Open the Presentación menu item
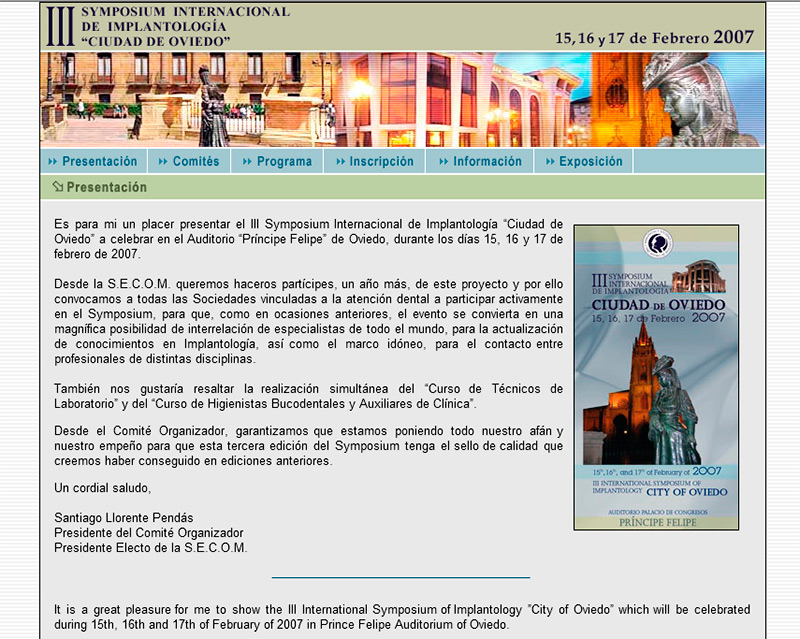This screenshot has height=639, width=800. pos(94,161)
